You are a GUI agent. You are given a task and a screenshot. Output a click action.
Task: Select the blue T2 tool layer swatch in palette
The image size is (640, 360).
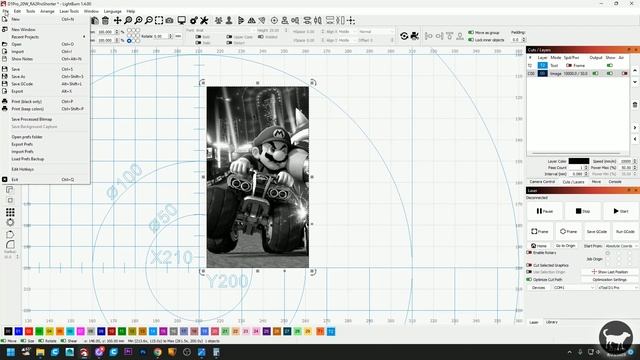(331, 331)
